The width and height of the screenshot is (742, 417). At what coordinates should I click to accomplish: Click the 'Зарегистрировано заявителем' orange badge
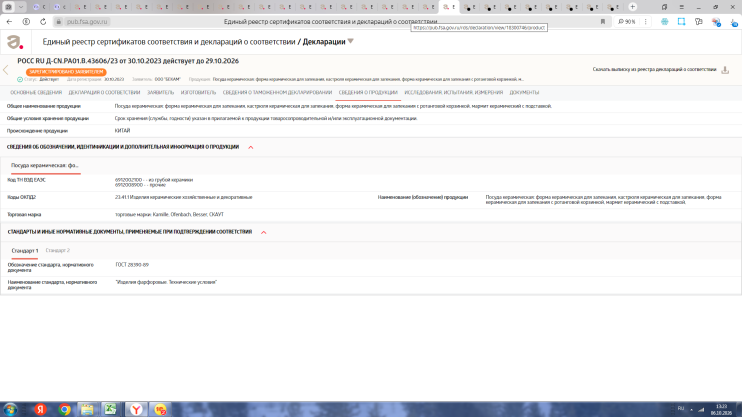click(x=66, y=72)
